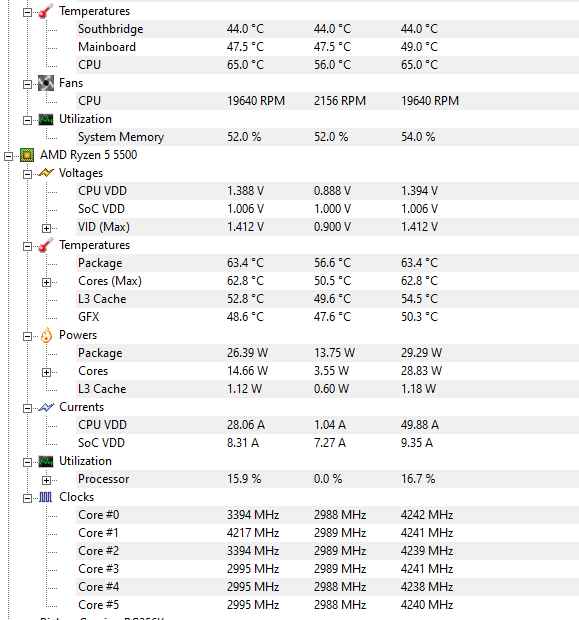Viewport: 579px width, 620px height.
Task: Click the Clocks square-wave icon
Action: click(46, 497)
